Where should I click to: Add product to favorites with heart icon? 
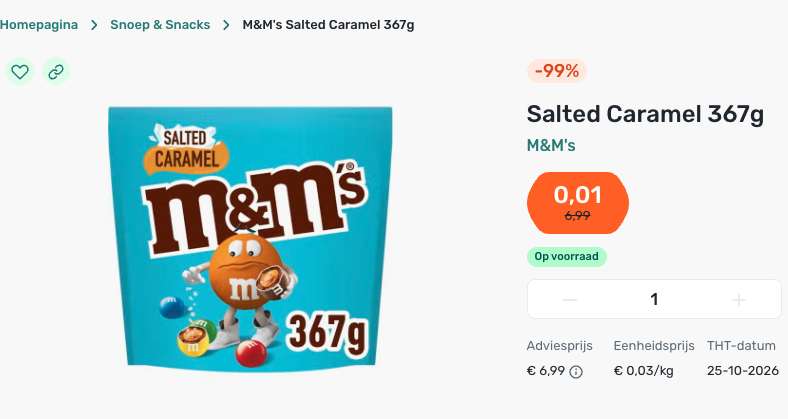click(20, 72)
